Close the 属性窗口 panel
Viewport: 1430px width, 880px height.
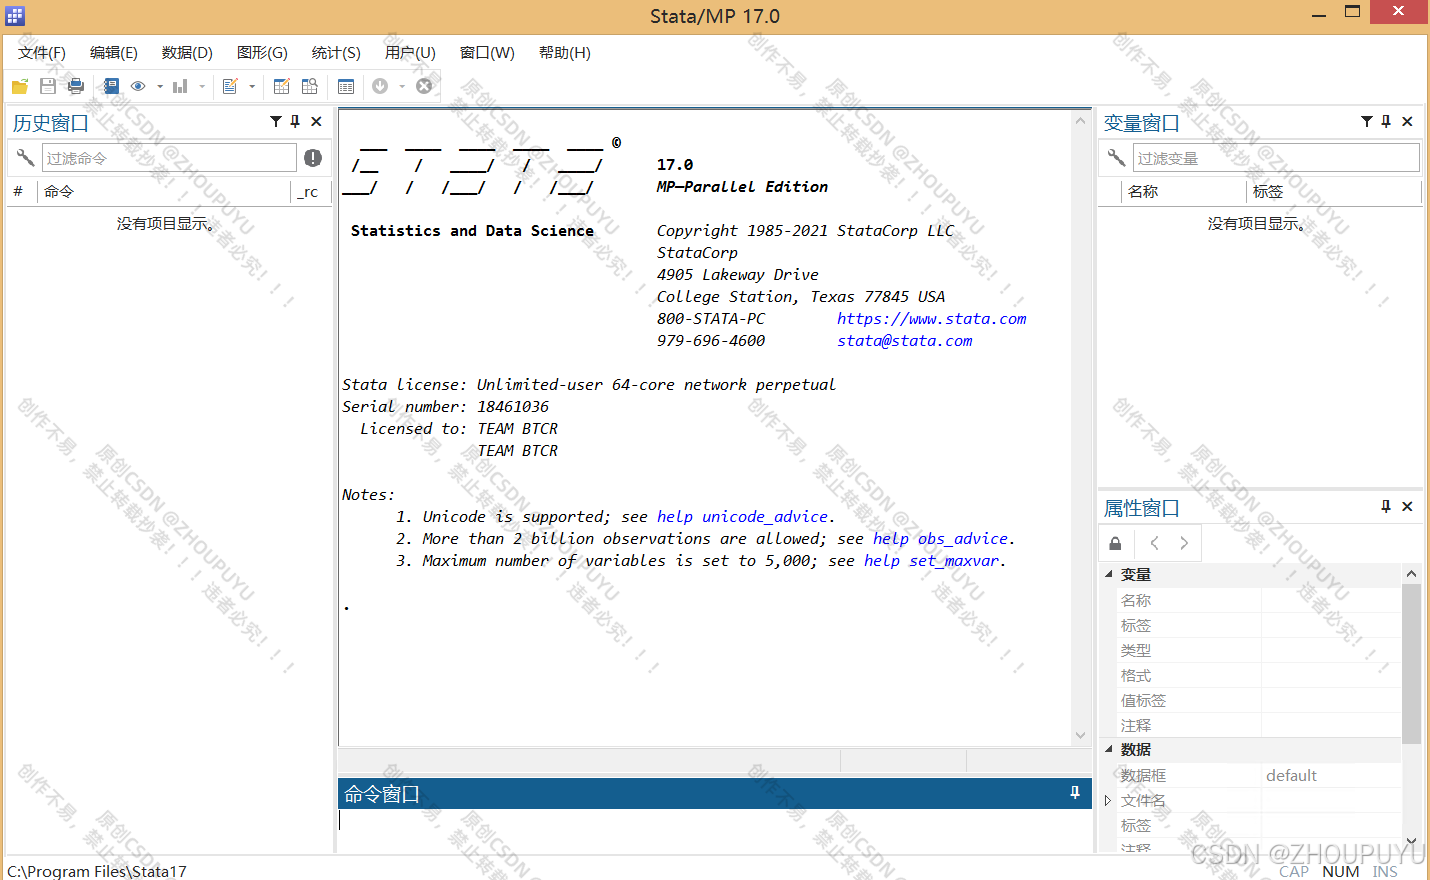point(1407,506)
